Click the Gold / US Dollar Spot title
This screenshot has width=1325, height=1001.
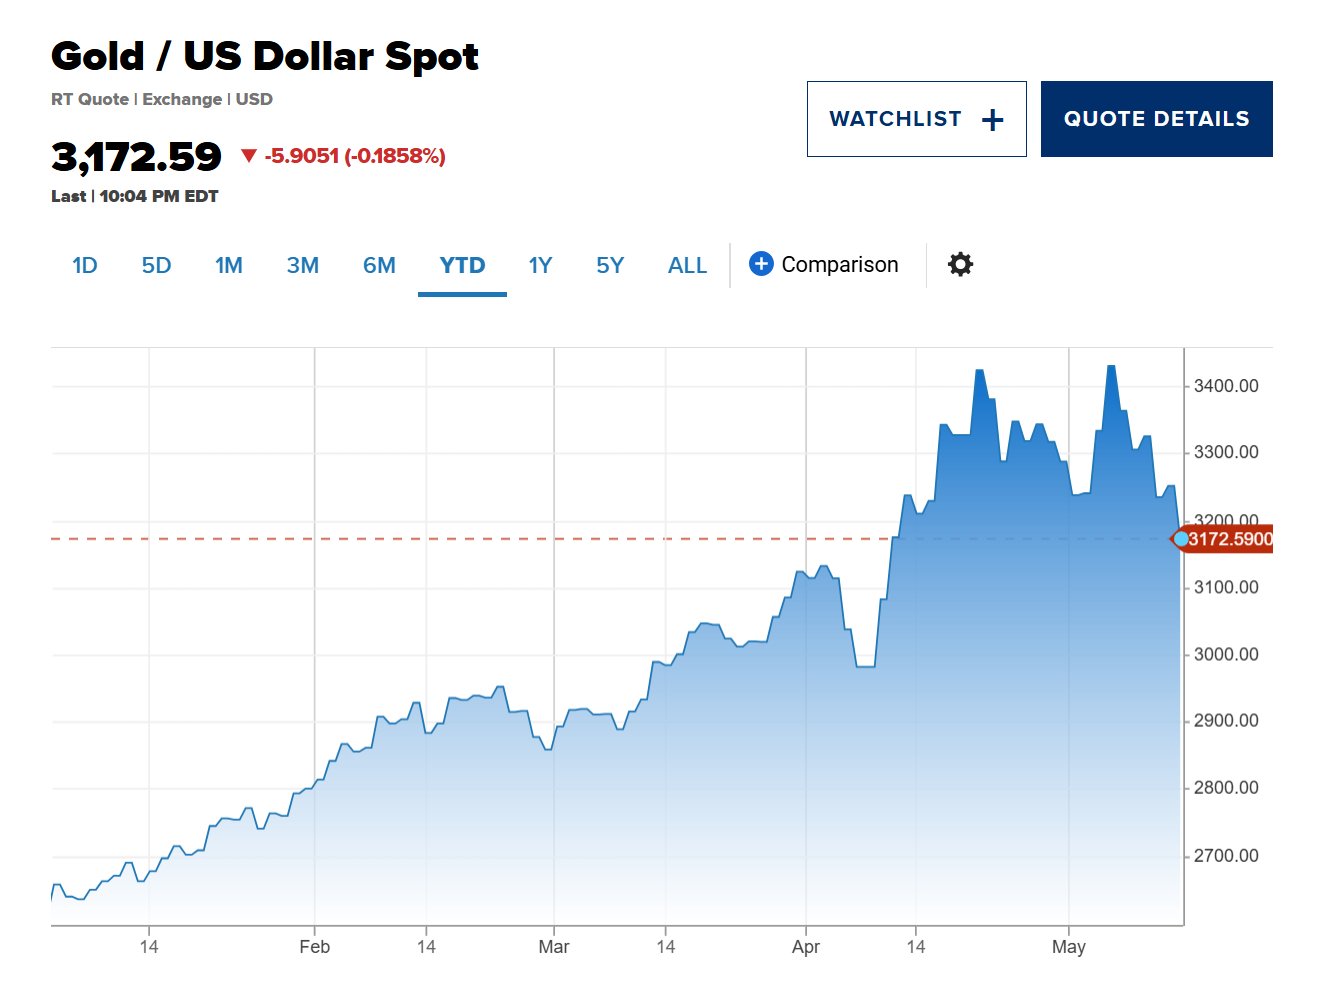(265, 57)
